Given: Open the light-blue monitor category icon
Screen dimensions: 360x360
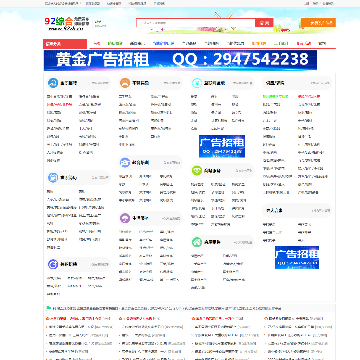Looking at the screenshot, I should pyautogui.click(x=53, y=178).
